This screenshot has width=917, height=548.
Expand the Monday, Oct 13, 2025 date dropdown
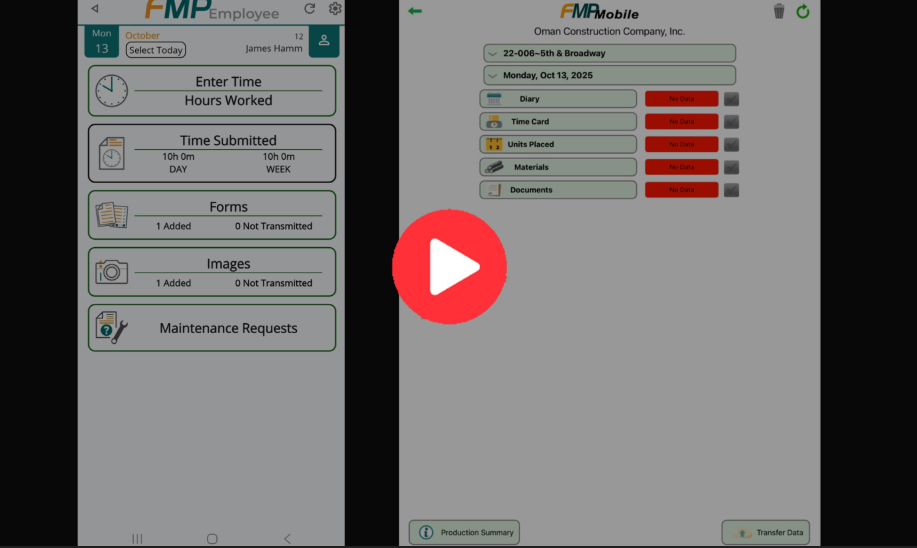tap(609, 75)
